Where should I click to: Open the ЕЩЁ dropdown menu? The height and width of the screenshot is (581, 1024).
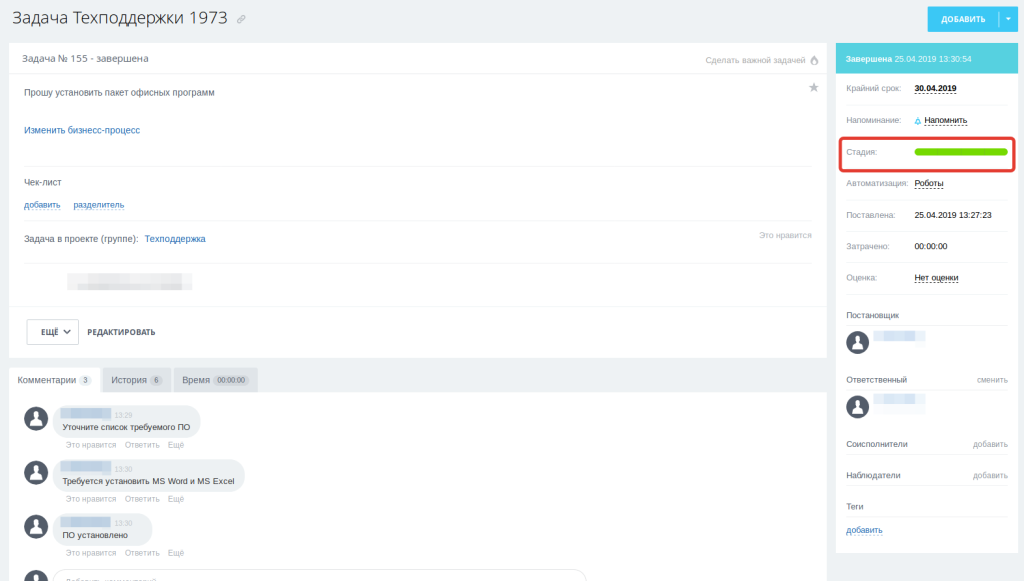[x=53, y=332]
